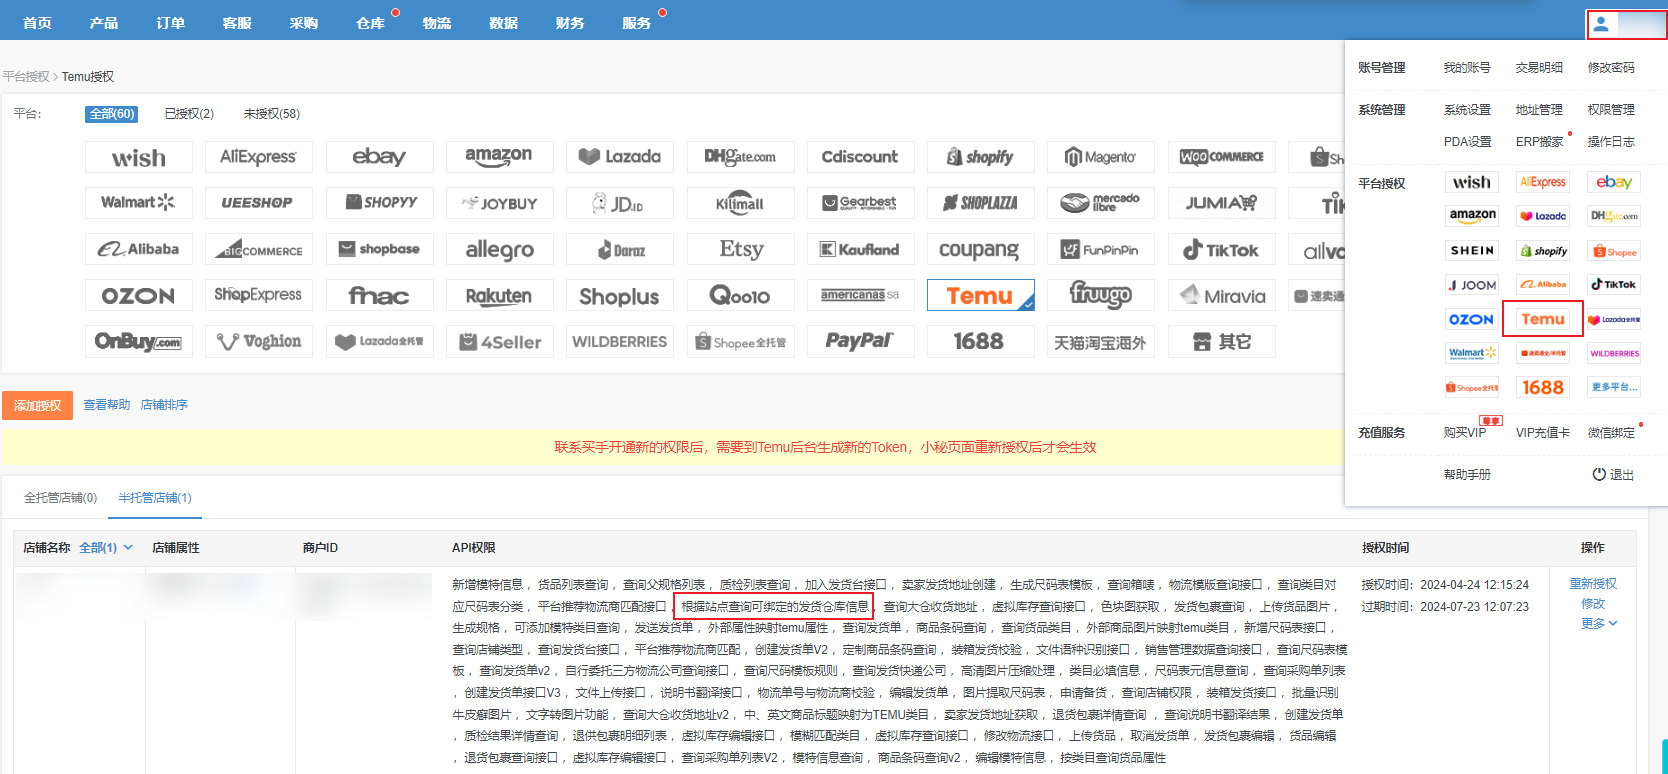Open the 服务 navigation menu

point(637,23)
